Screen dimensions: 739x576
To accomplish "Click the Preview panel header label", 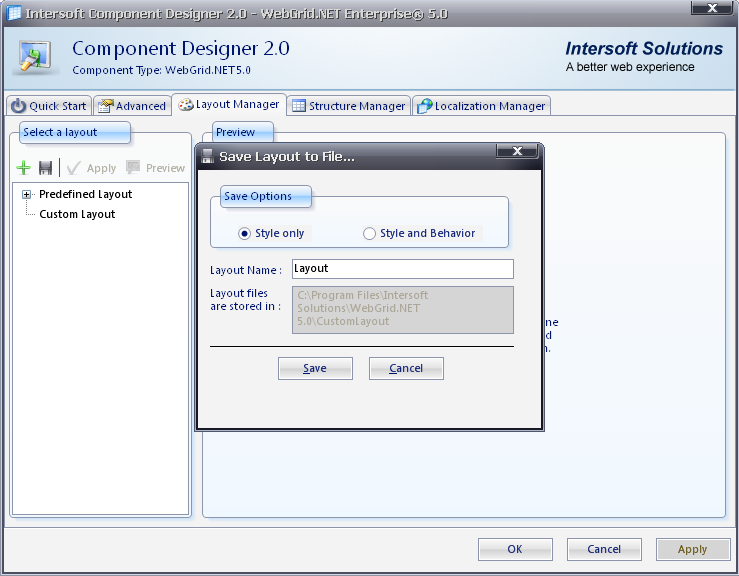I will 242,132.
